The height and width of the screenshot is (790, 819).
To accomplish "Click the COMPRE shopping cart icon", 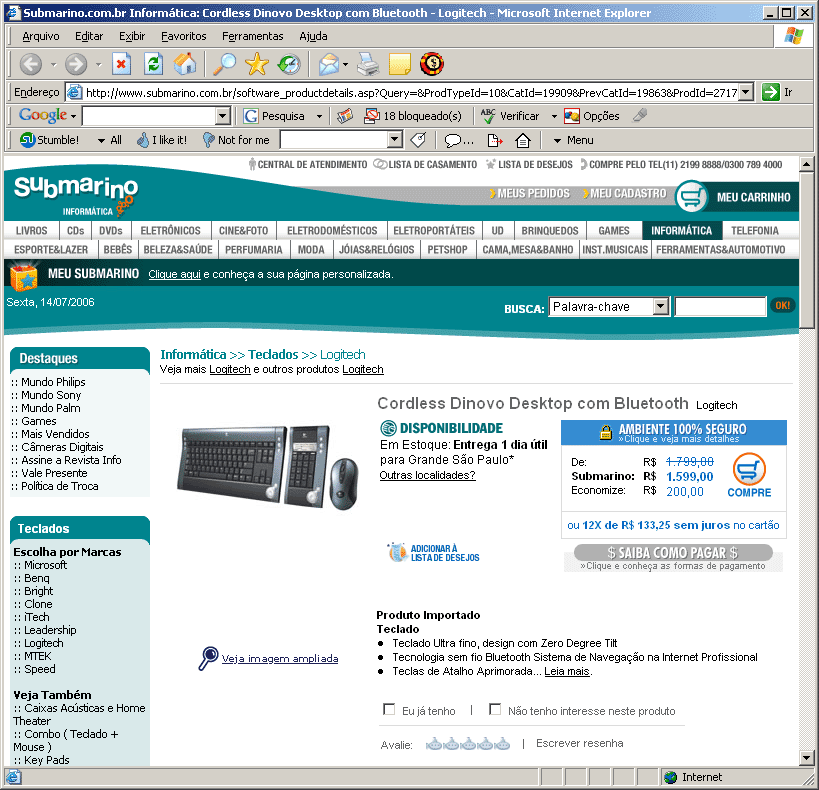I will [749, 469].
